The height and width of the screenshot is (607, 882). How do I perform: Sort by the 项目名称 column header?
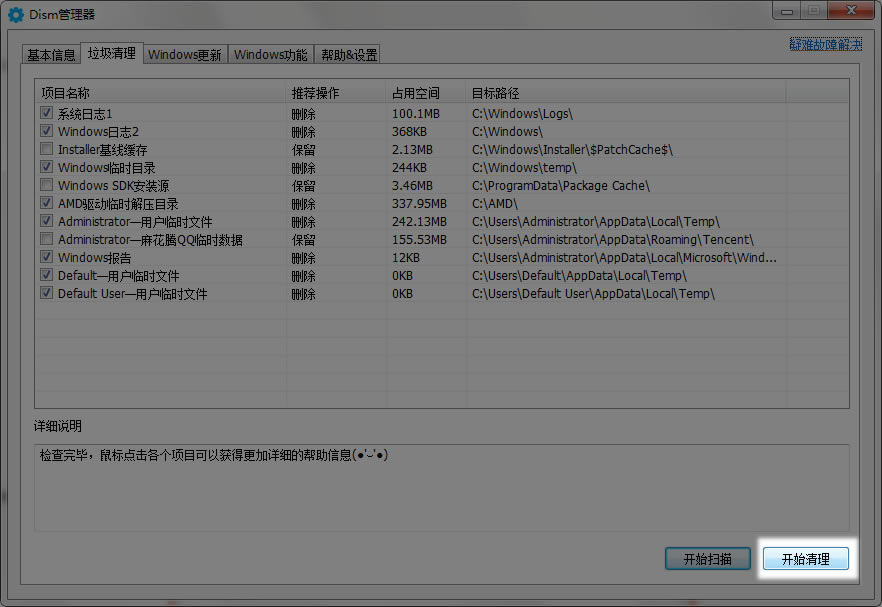[161, 93]
